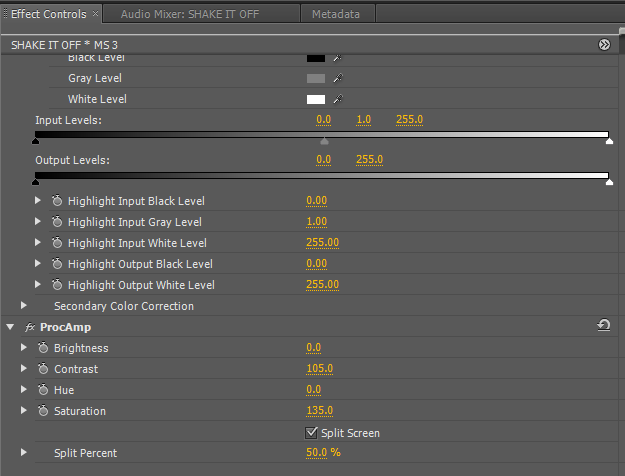The width and height of the screenshot is (625, 476).
Task: Edit Input Levels gamma value 1.0
Action: (x=364, y=120)
